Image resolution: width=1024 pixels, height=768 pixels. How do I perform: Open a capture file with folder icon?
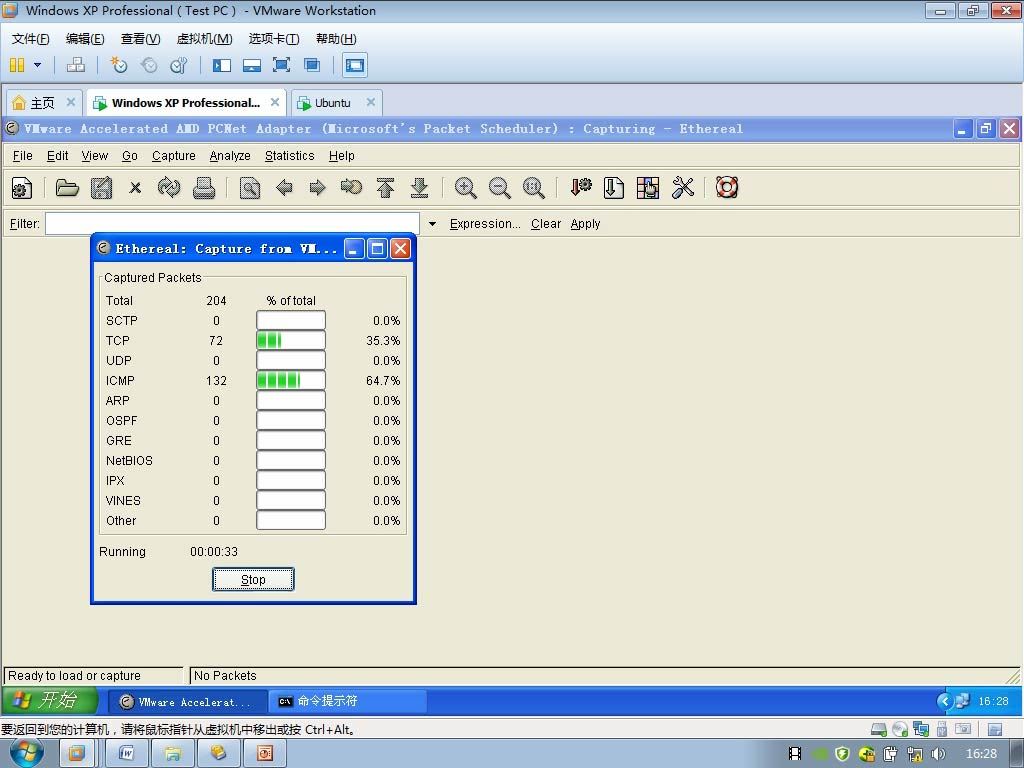coord(67,188)
